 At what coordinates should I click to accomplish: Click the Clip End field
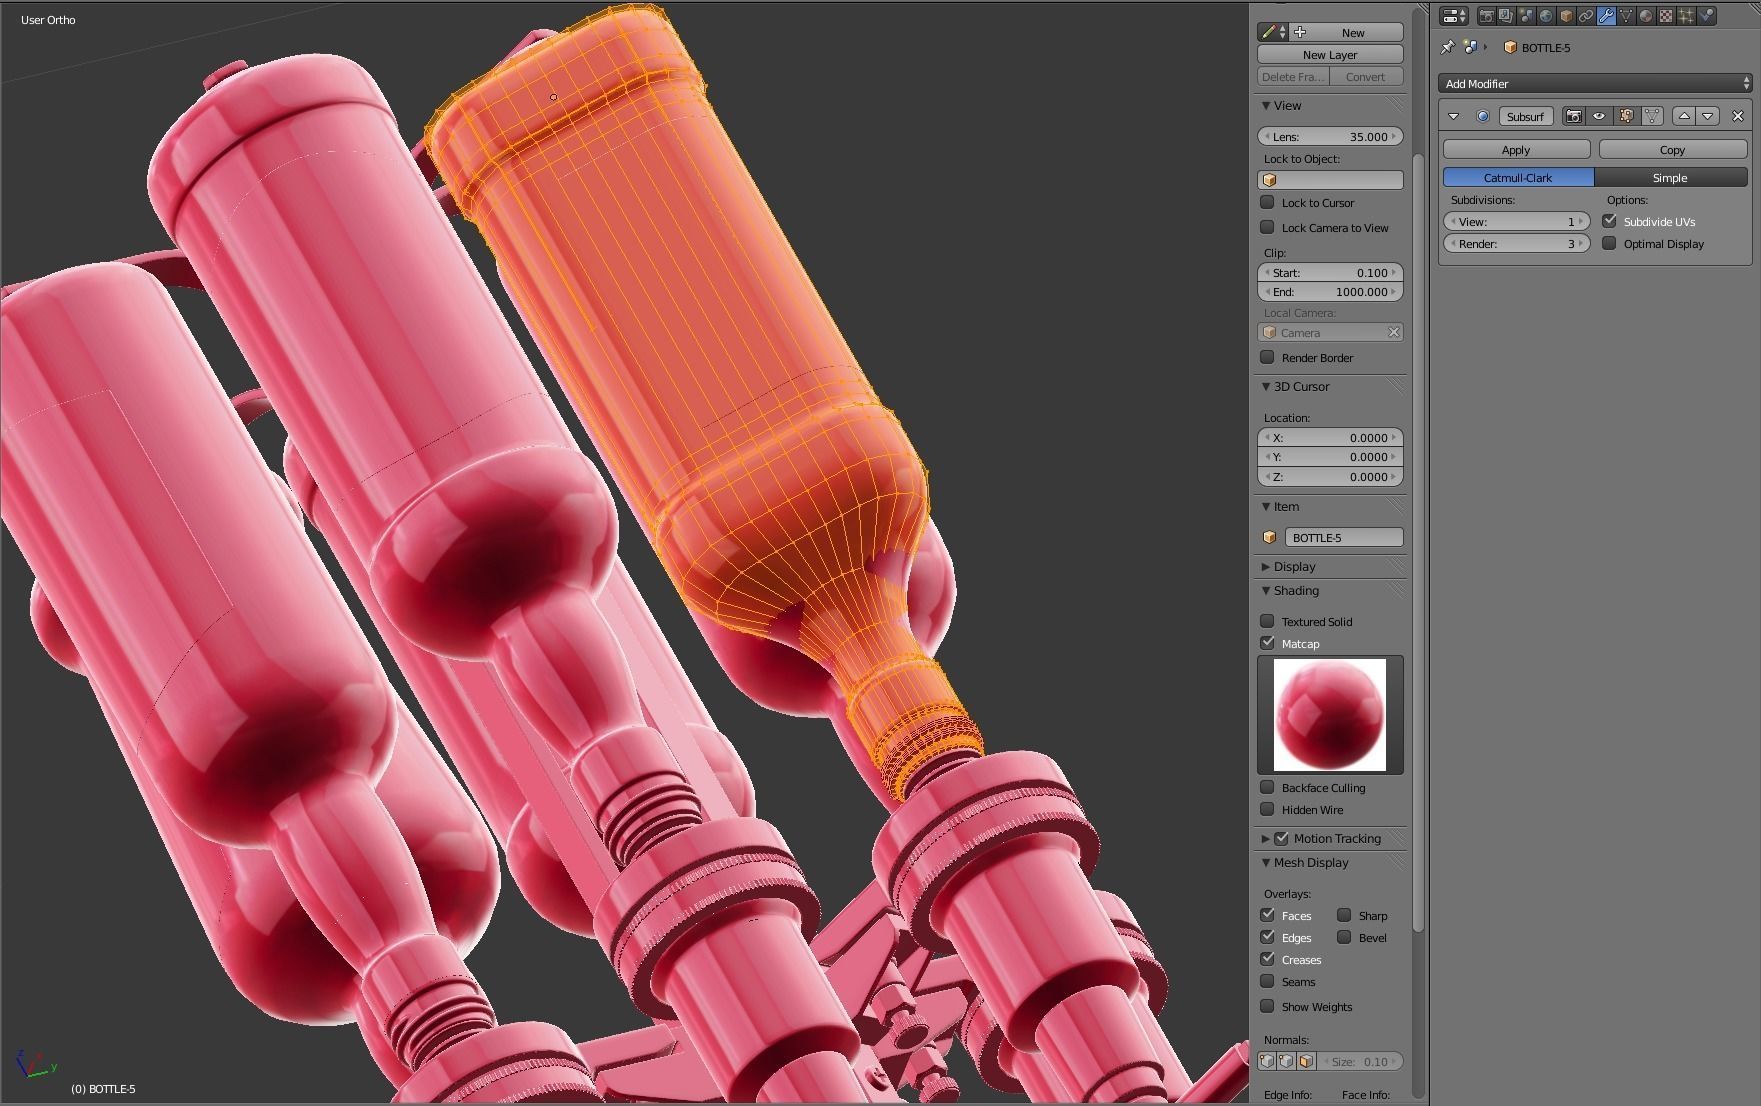tap(1330, 292)
